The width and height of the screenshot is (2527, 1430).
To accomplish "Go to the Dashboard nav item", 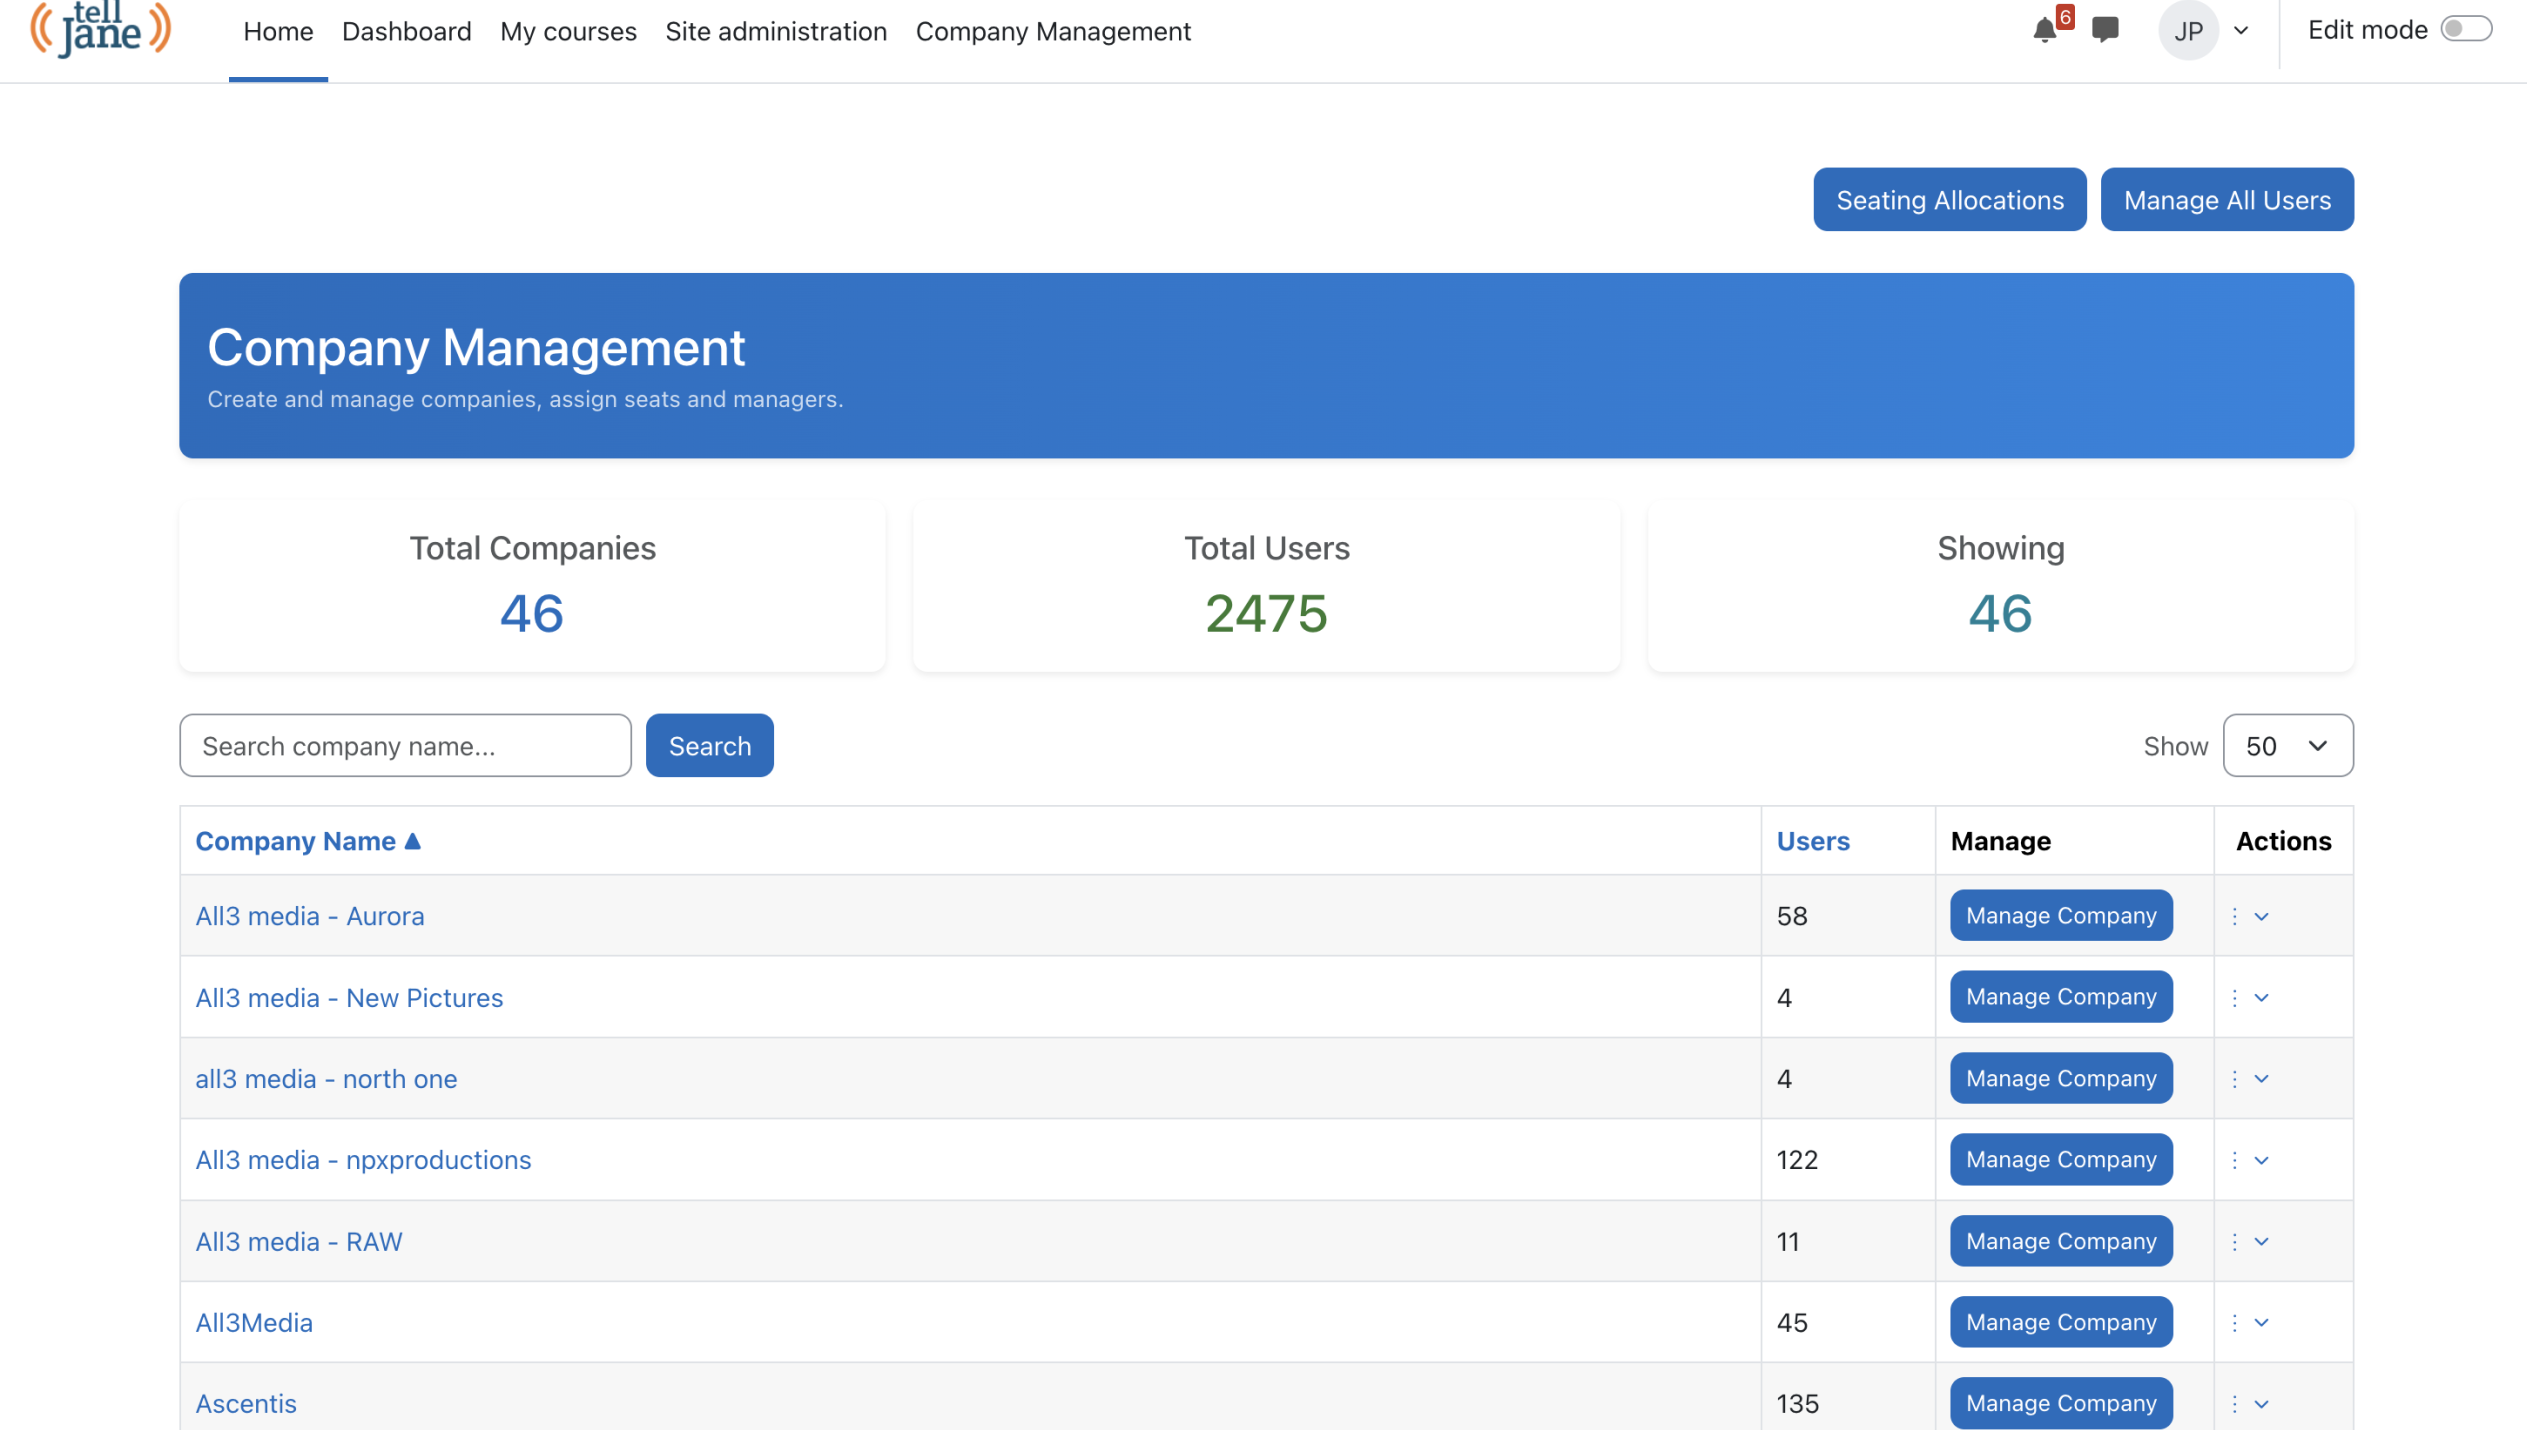I will pos(406,31).
